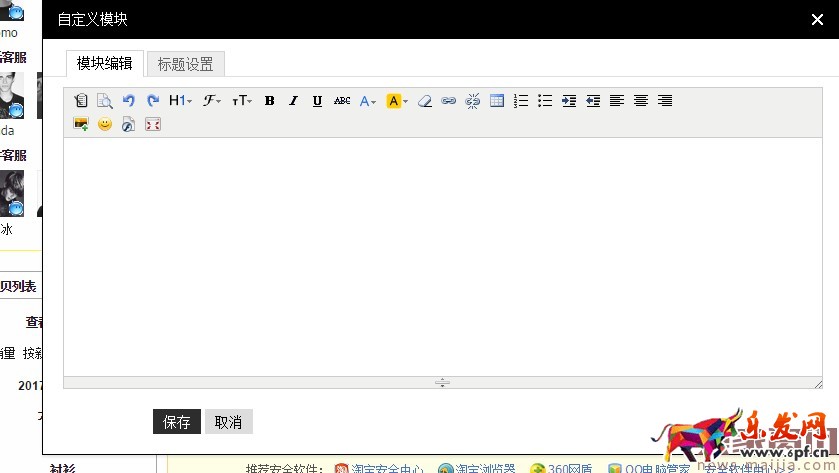The image size is (839, 473).
Task: Toggle fullscreen editor mode icon
Action: pyautogui.click(x=153, y=125)
